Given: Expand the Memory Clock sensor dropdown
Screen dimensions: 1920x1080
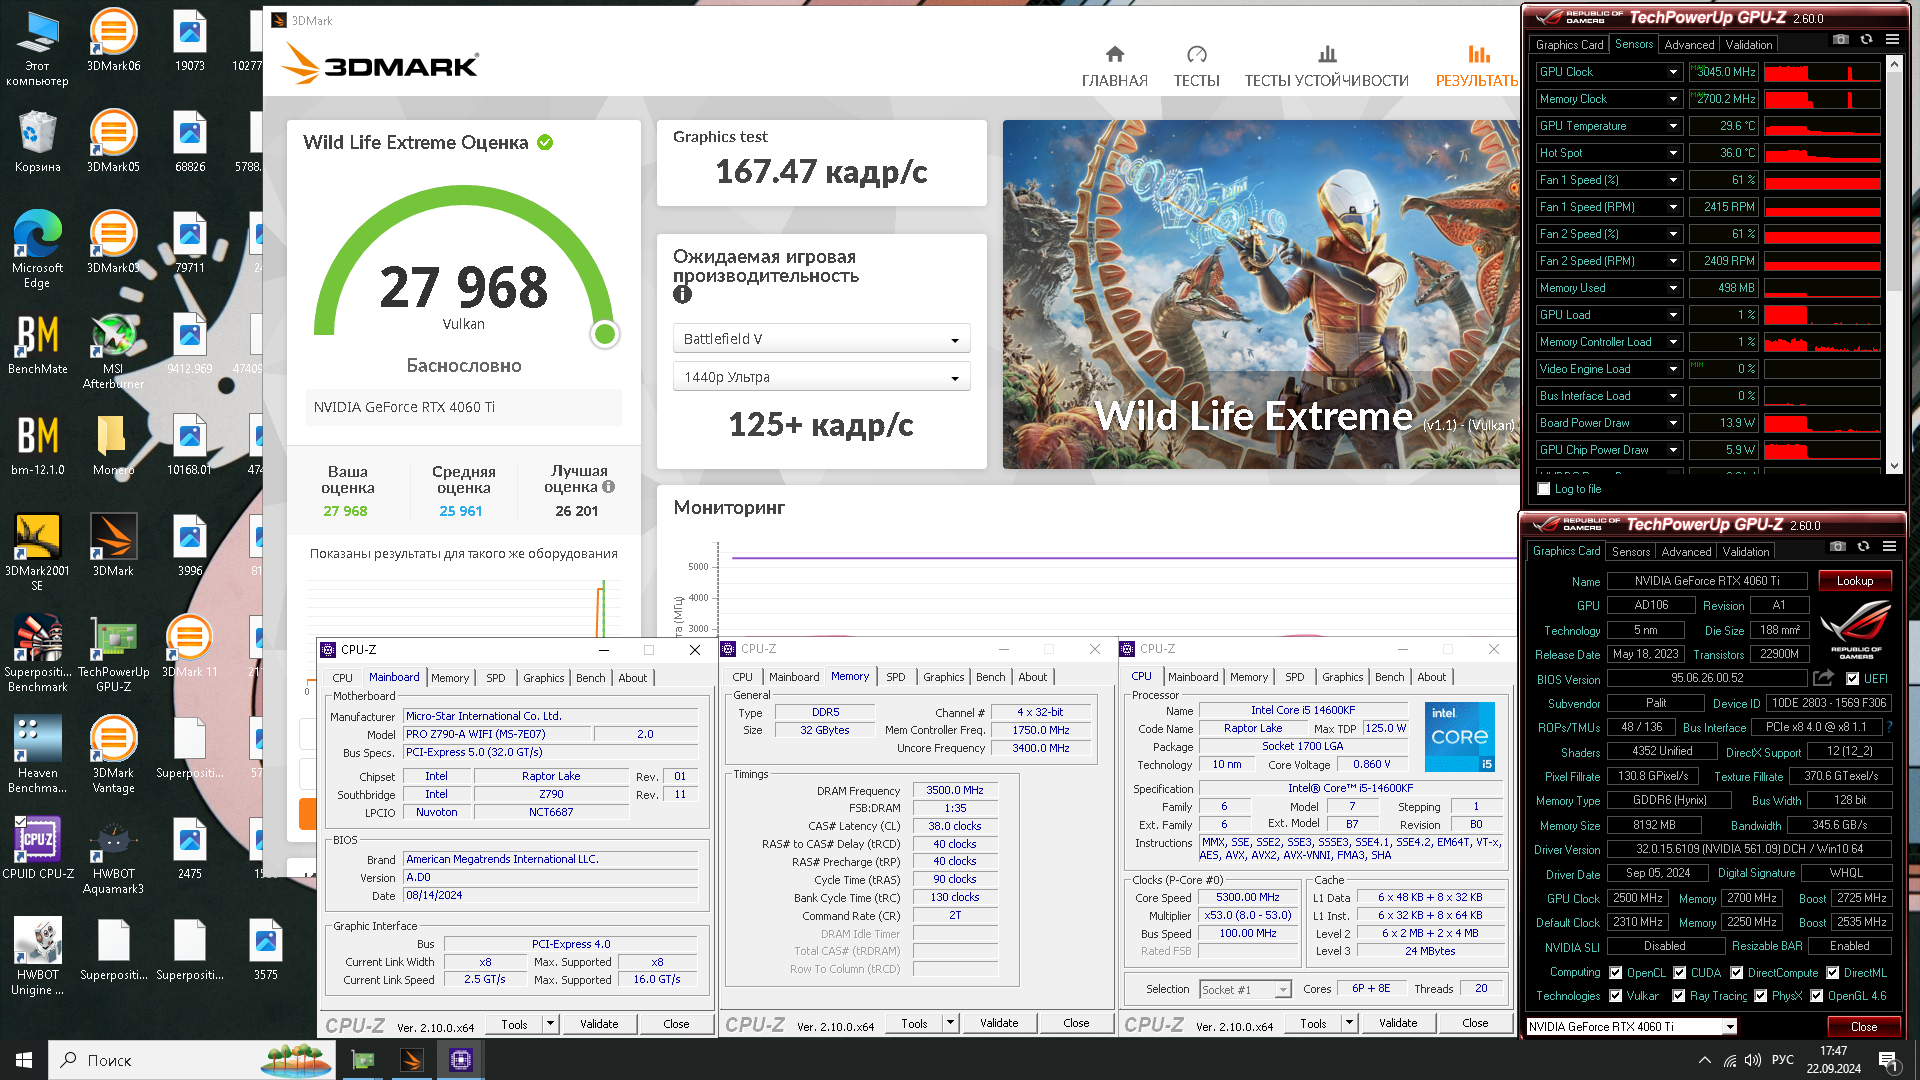Looking at the screenshot, I should pos(1673,99).
